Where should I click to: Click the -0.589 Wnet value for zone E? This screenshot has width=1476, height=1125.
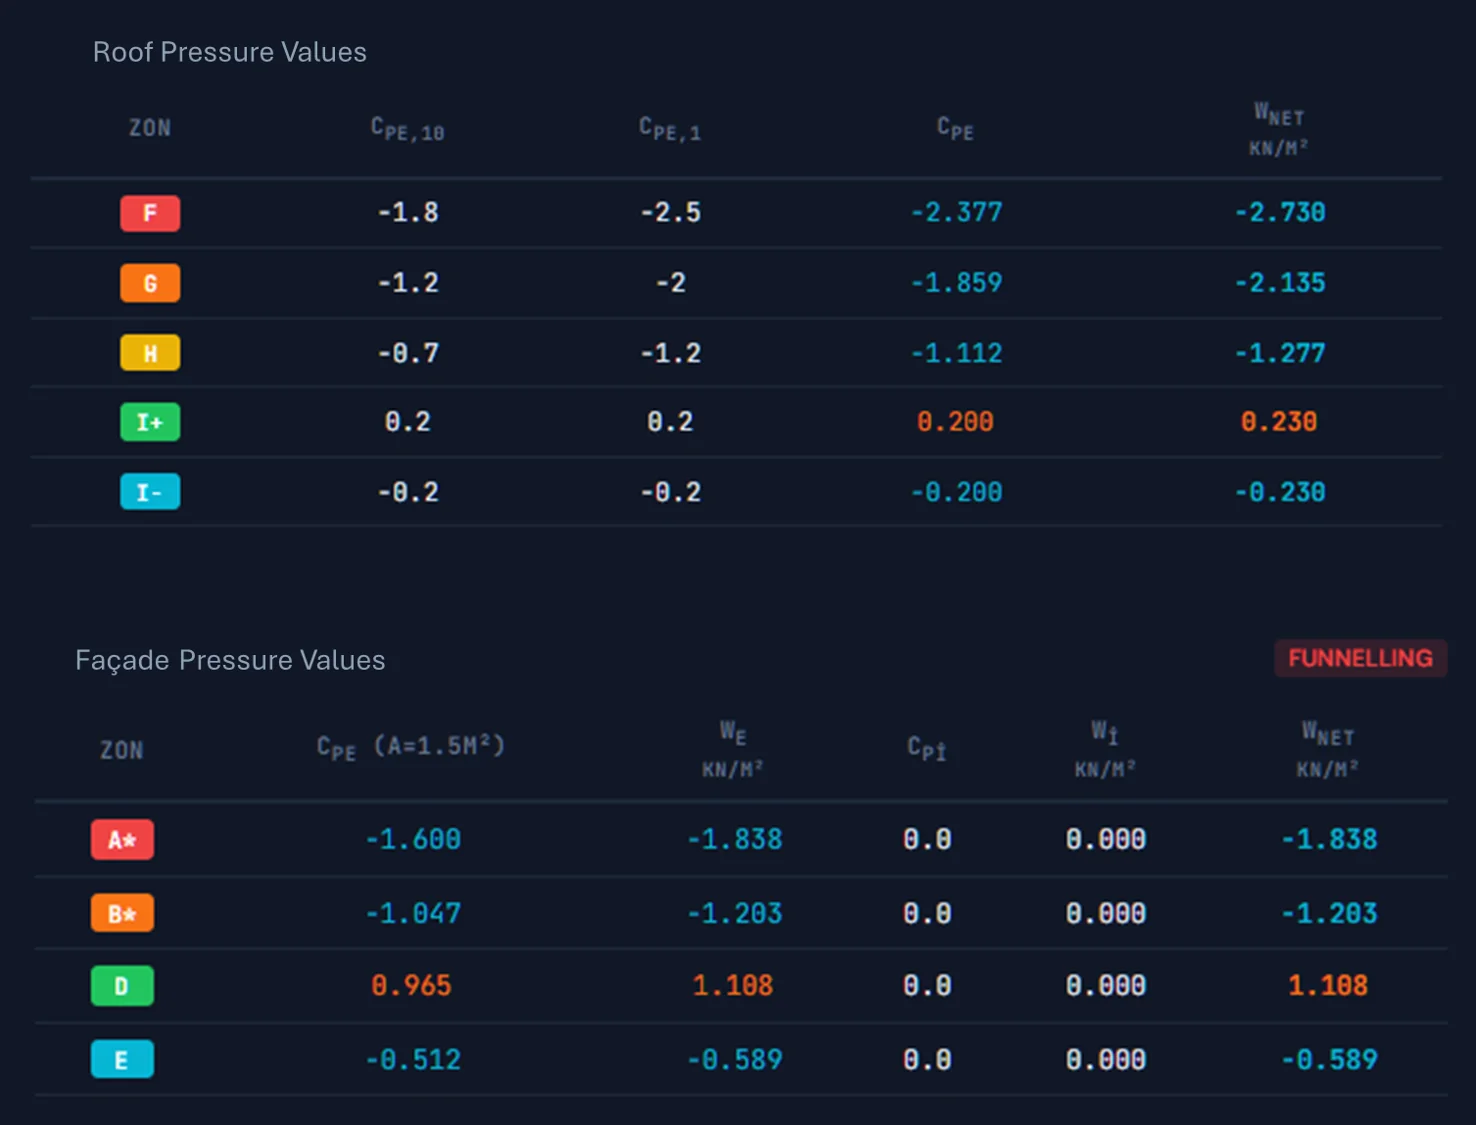(1329, 1060)
